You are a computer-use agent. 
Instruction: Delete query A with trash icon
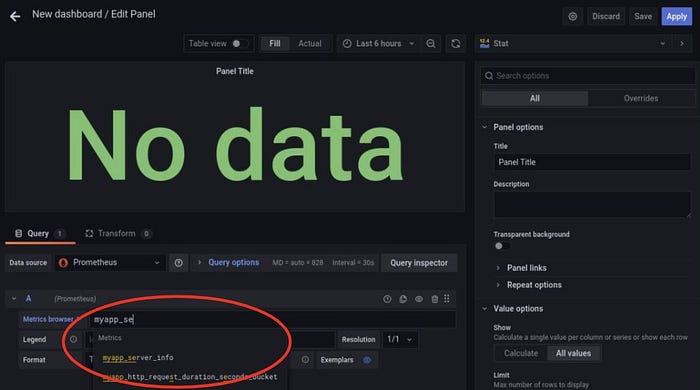[434, 299]
